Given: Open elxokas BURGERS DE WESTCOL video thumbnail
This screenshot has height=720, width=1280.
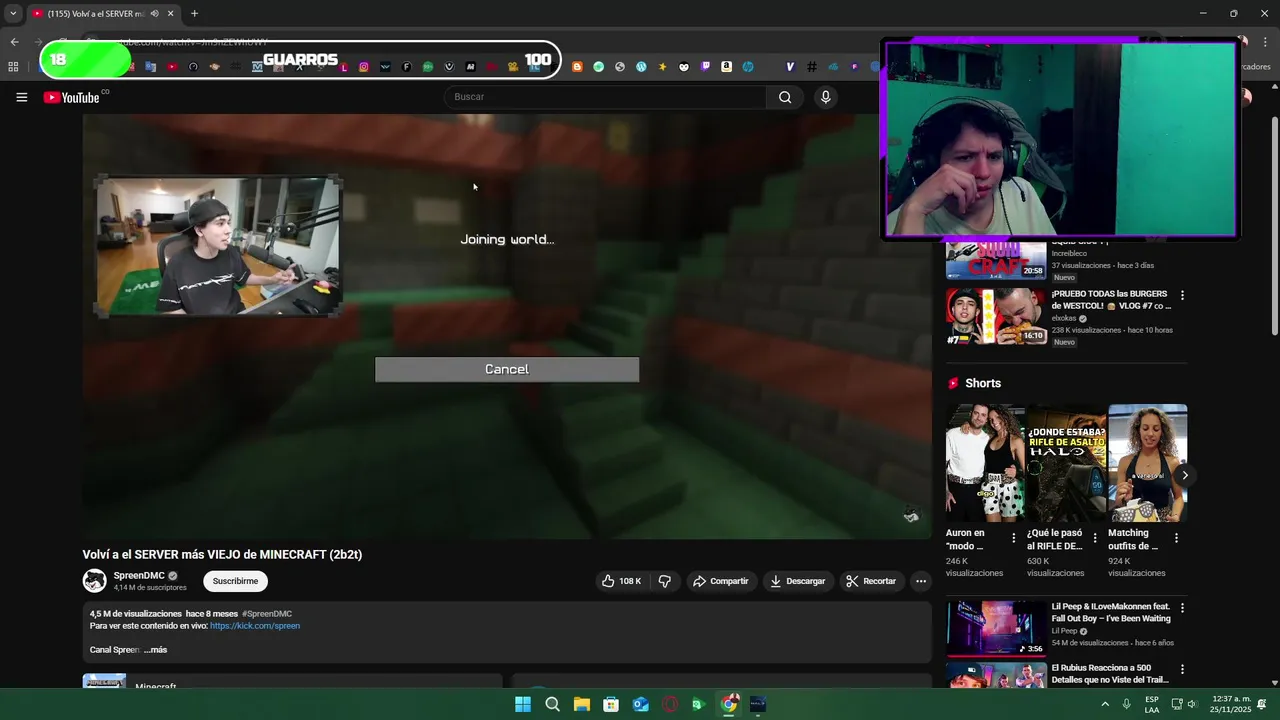Looking at the screenshot, I should coord(996,316).
